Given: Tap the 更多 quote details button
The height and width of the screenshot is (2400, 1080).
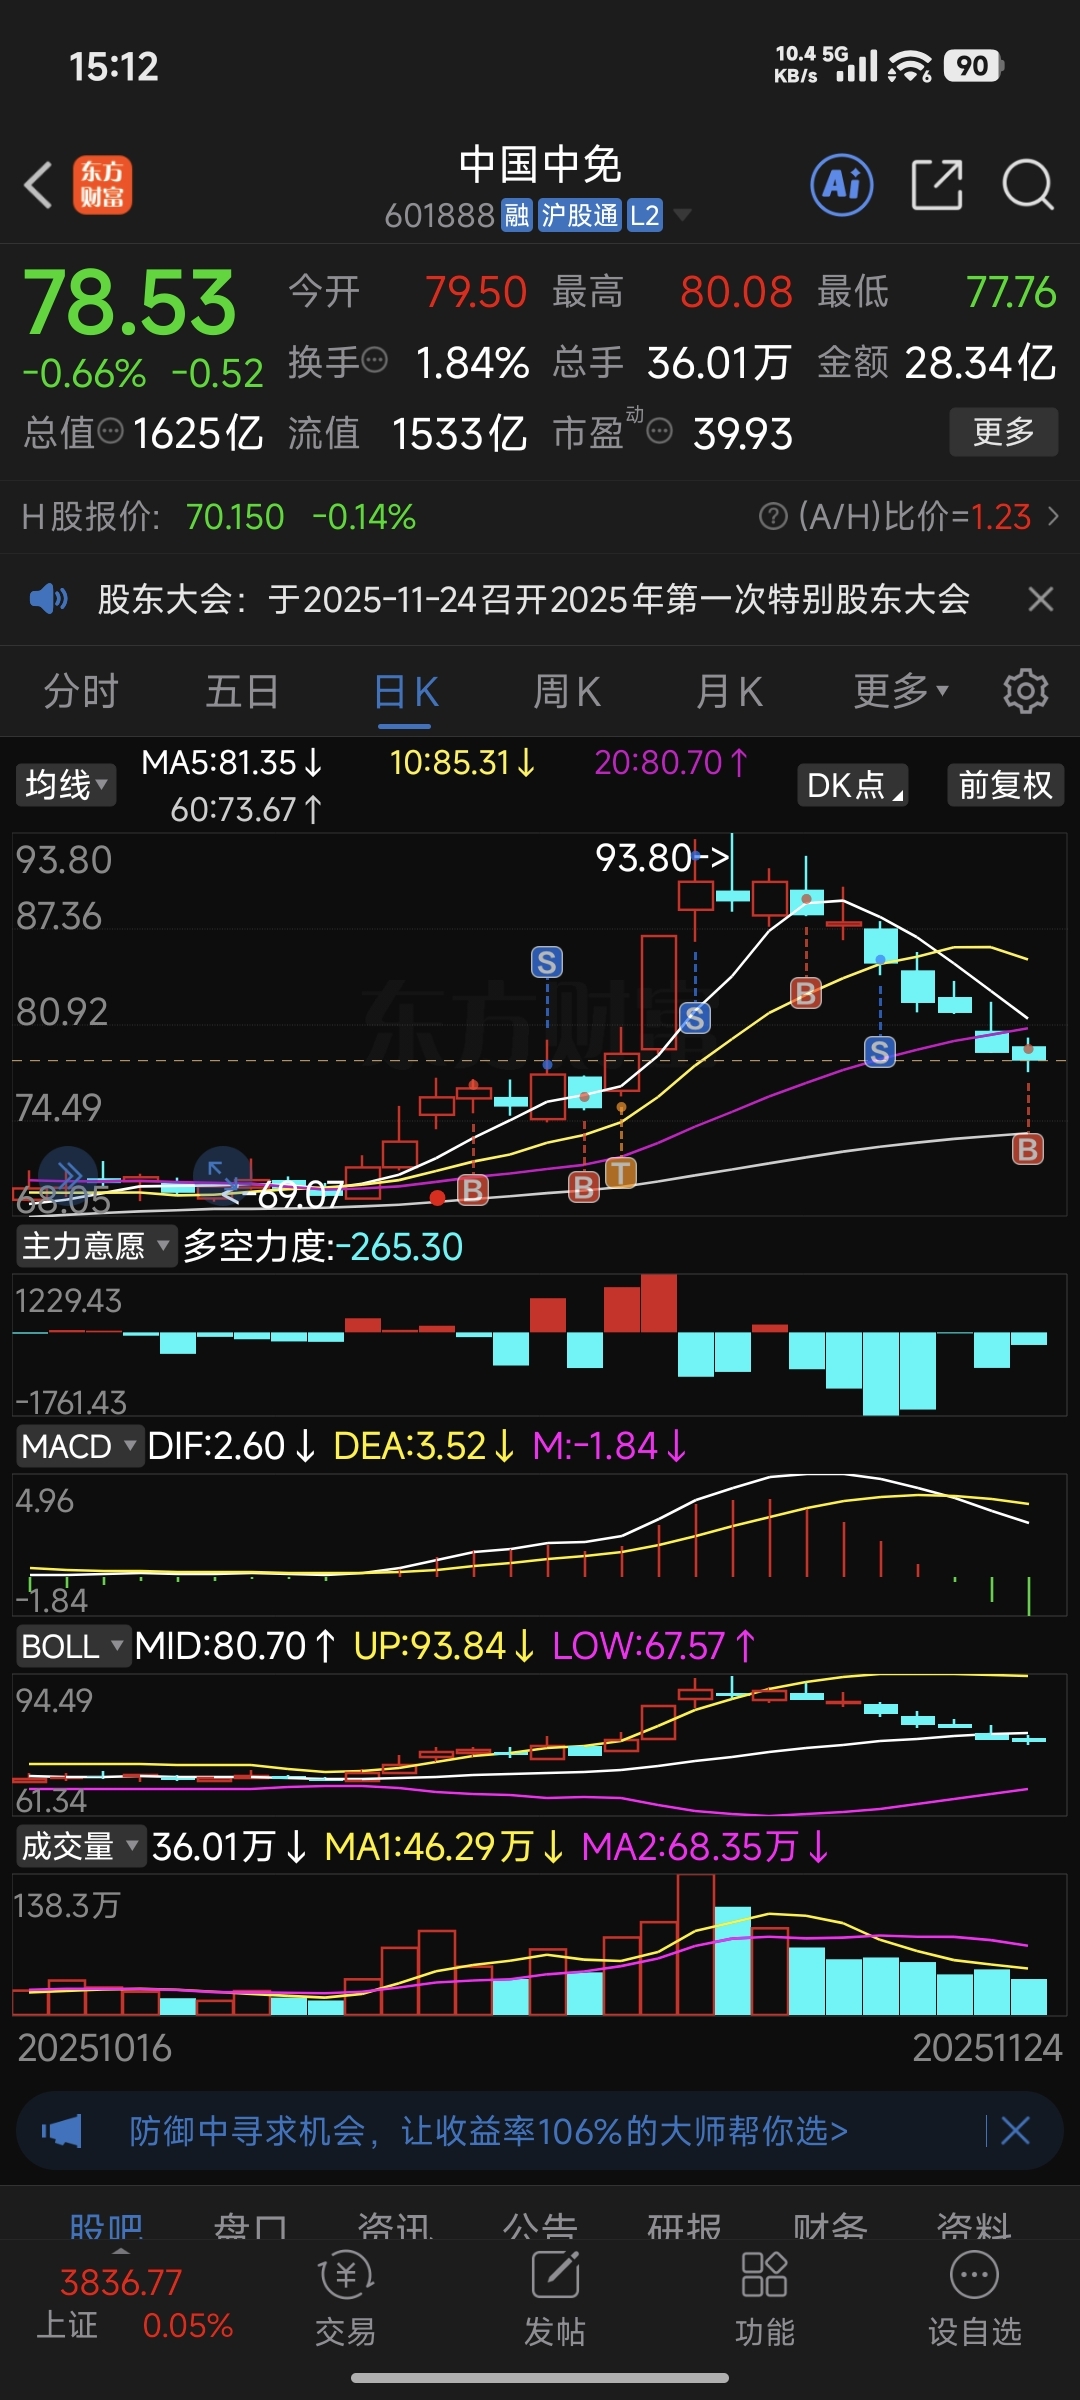Looking at the screenshot, I should [x=1003, y=432].
